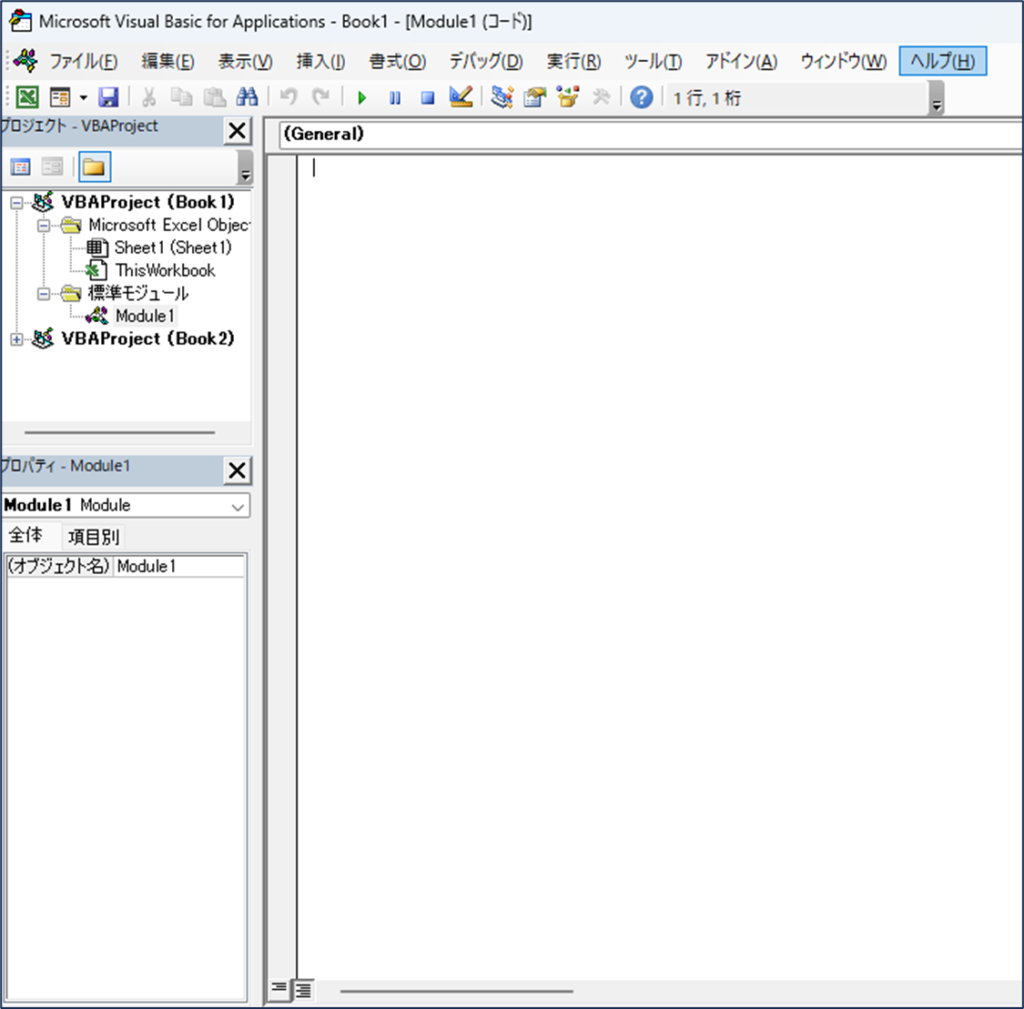Select the 標準モジュール folder item
Image resolution: width=1024 pixels, height=1009 pixels.
tap(138, 293)
